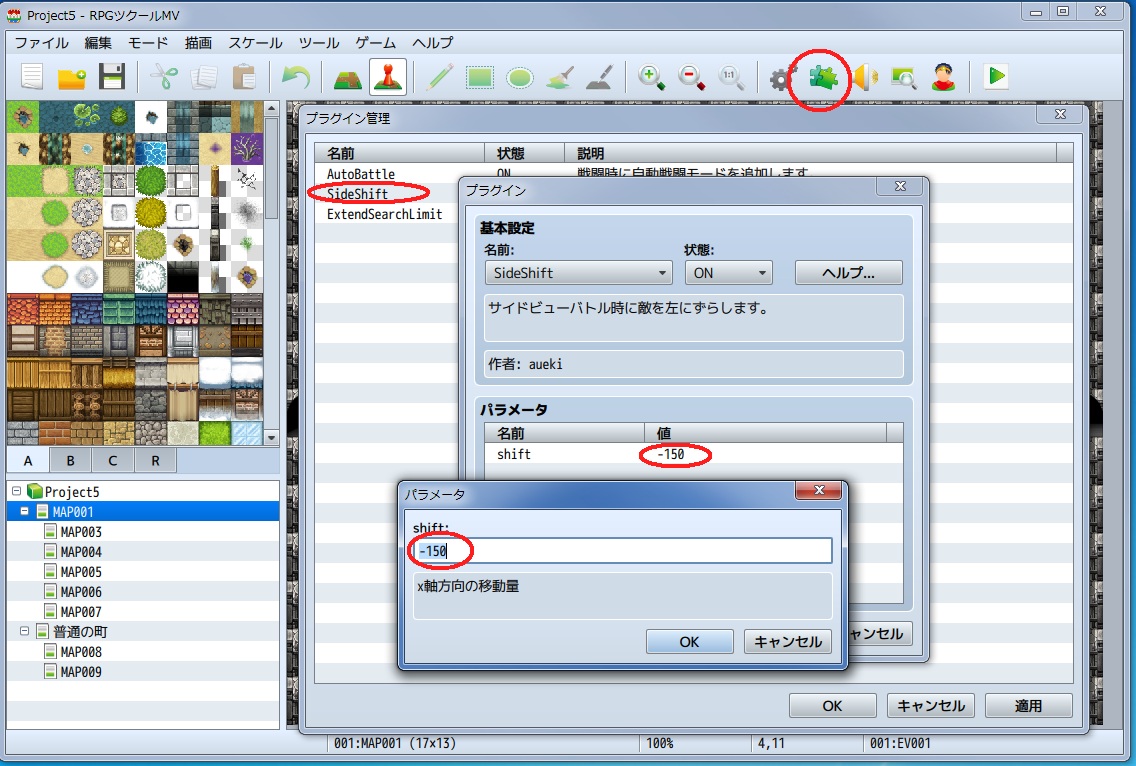Collapse the Project5 tree node
The image size is (1136, 766).
[x=17, y=491]
